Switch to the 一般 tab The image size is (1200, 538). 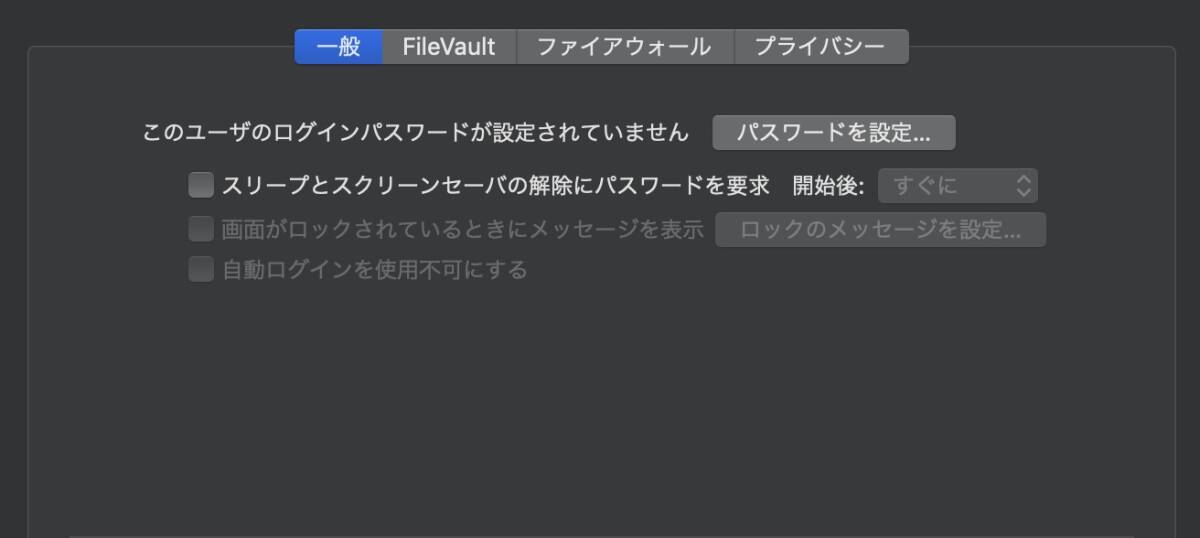(338, 46)
